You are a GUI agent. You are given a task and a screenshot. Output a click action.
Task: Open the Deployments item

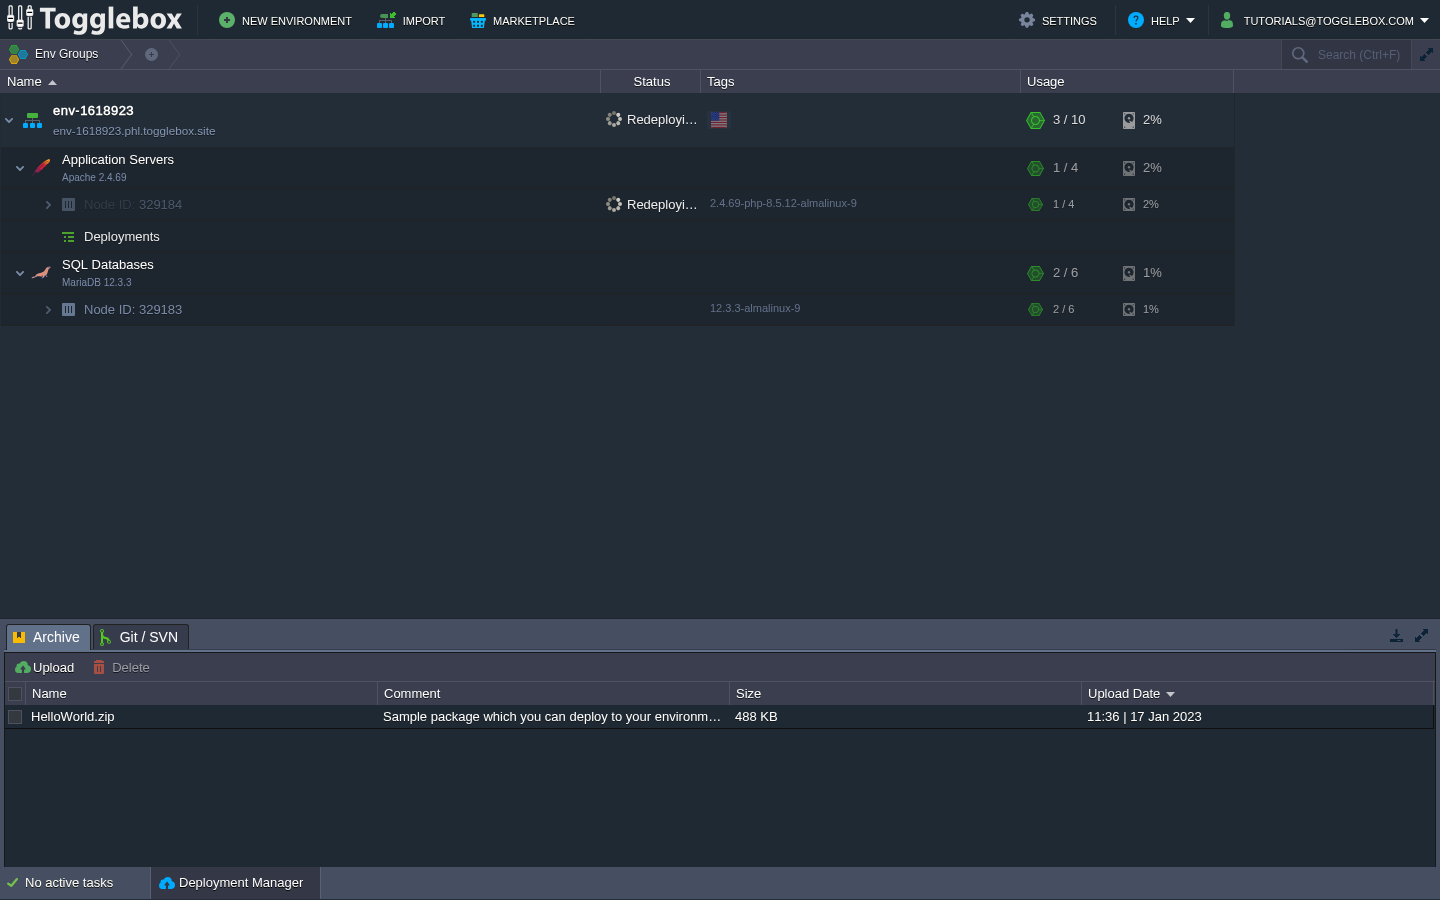pyautogui.click(x=122, y=237)
